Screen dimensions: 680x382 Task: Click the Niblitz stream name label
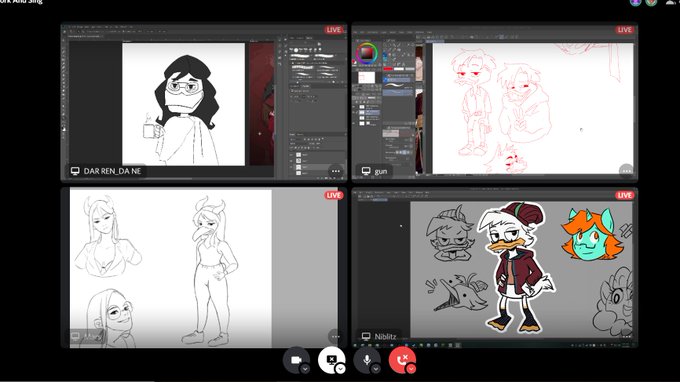386,336
